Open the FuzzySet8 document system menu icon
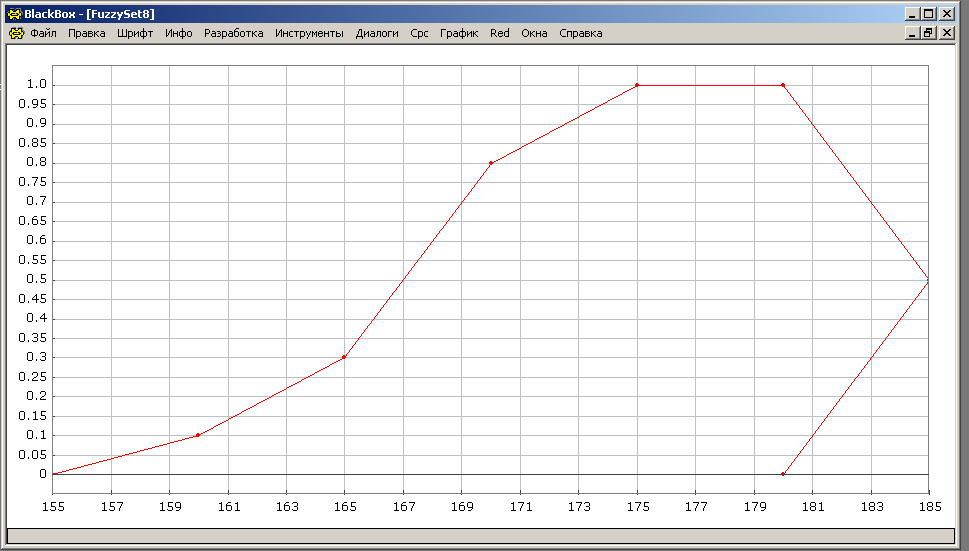Viewport: 969px width, 551px height. [x=15, y=33]
